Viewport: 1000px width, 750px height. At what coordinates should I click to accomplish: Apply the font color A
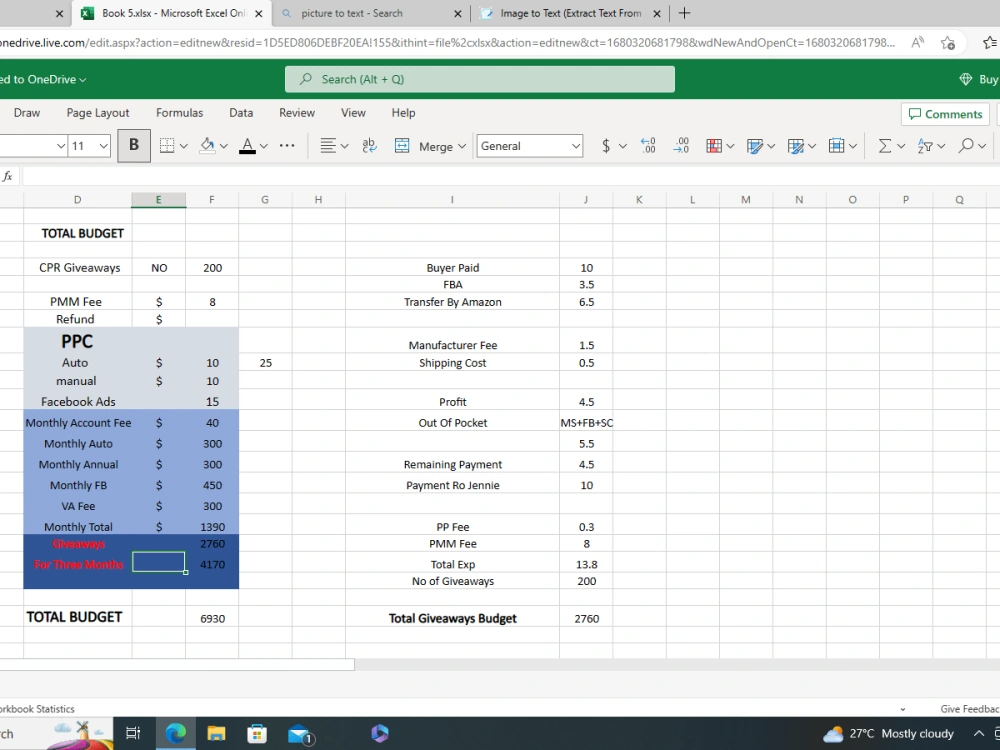tap(247, 146)
